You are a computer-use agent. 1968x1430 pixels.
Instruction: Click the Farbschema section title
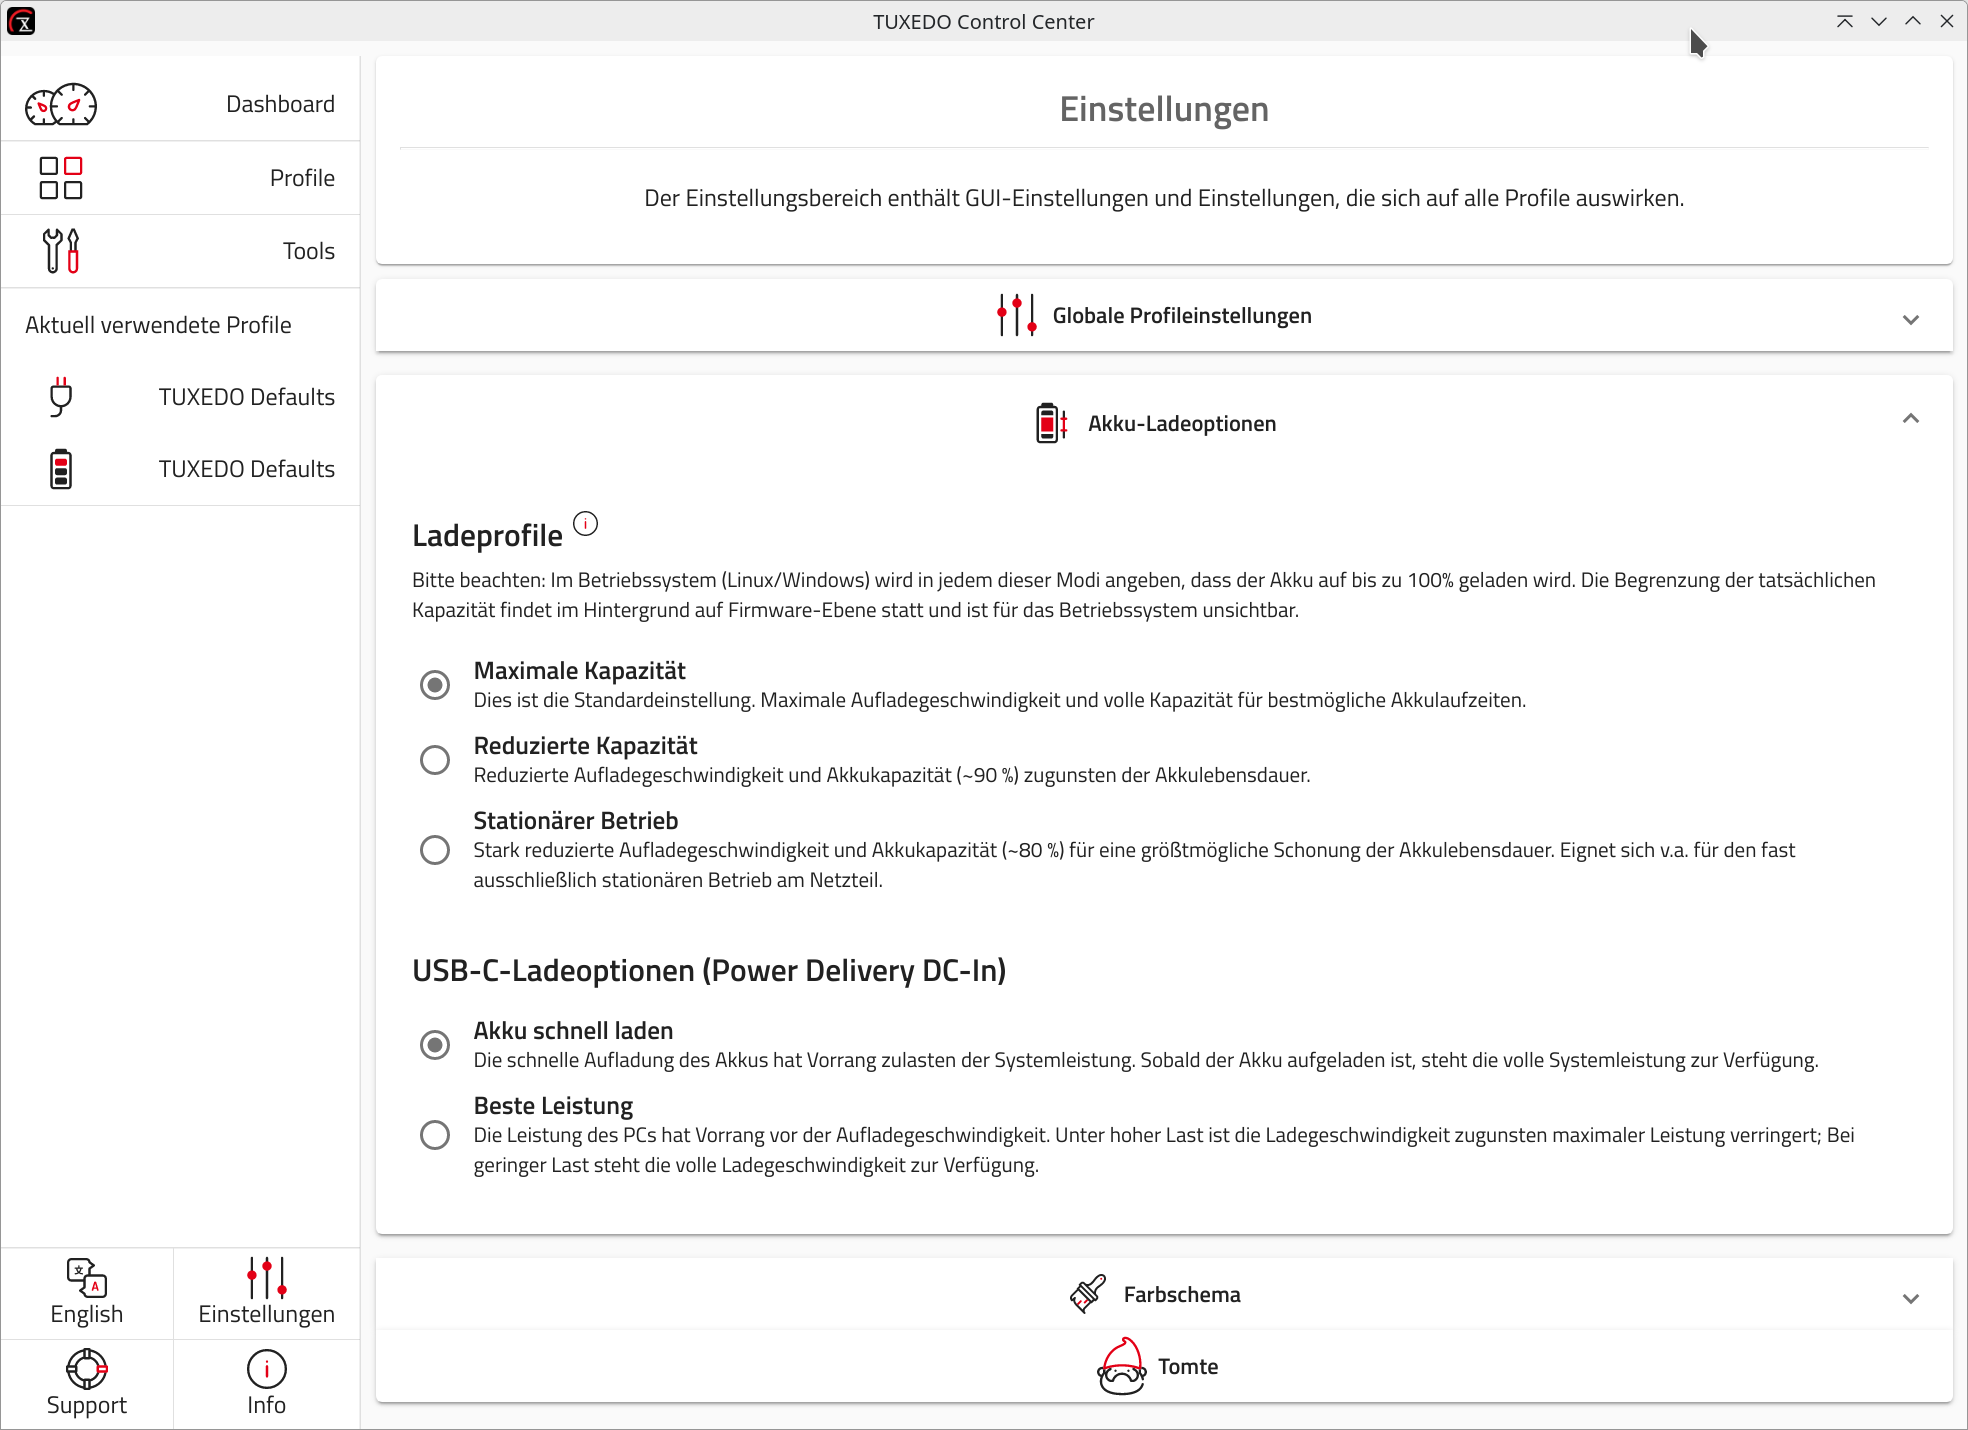[1182, 1294]
